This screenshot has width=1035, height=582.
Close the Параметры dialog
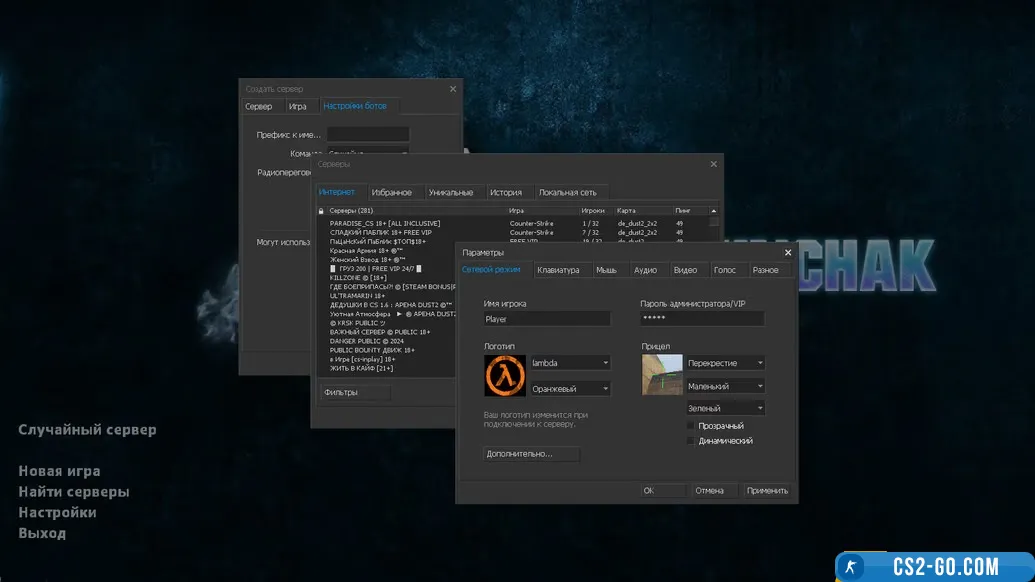(787, 253)
